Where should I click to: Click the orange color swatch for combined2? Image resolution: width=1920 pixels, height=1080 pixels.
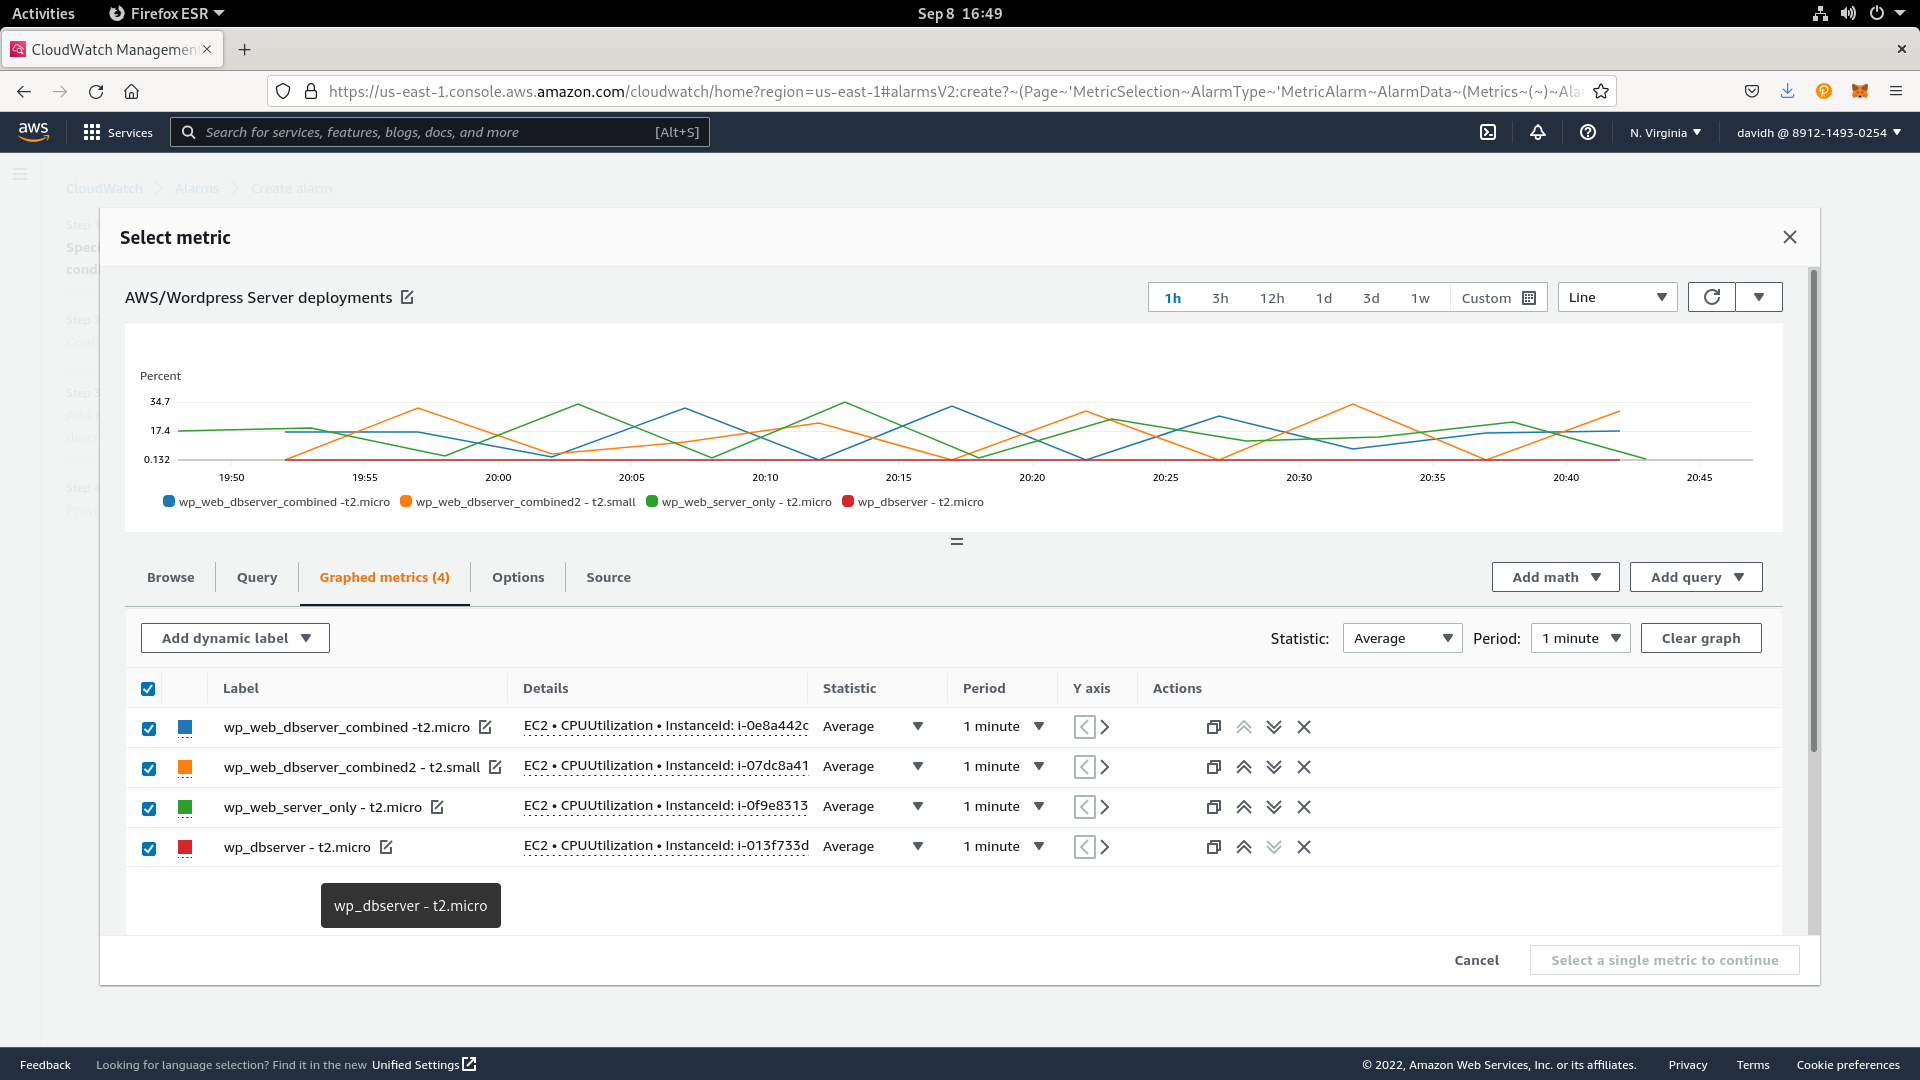pyautogui.click(x=185, y=767)
